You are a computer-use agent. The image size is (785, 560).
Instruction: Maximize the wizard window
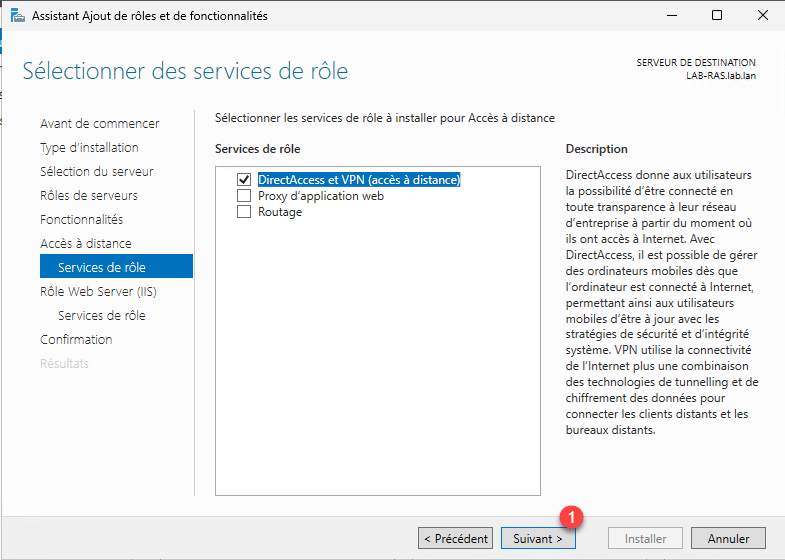click(x=717, y=16)
